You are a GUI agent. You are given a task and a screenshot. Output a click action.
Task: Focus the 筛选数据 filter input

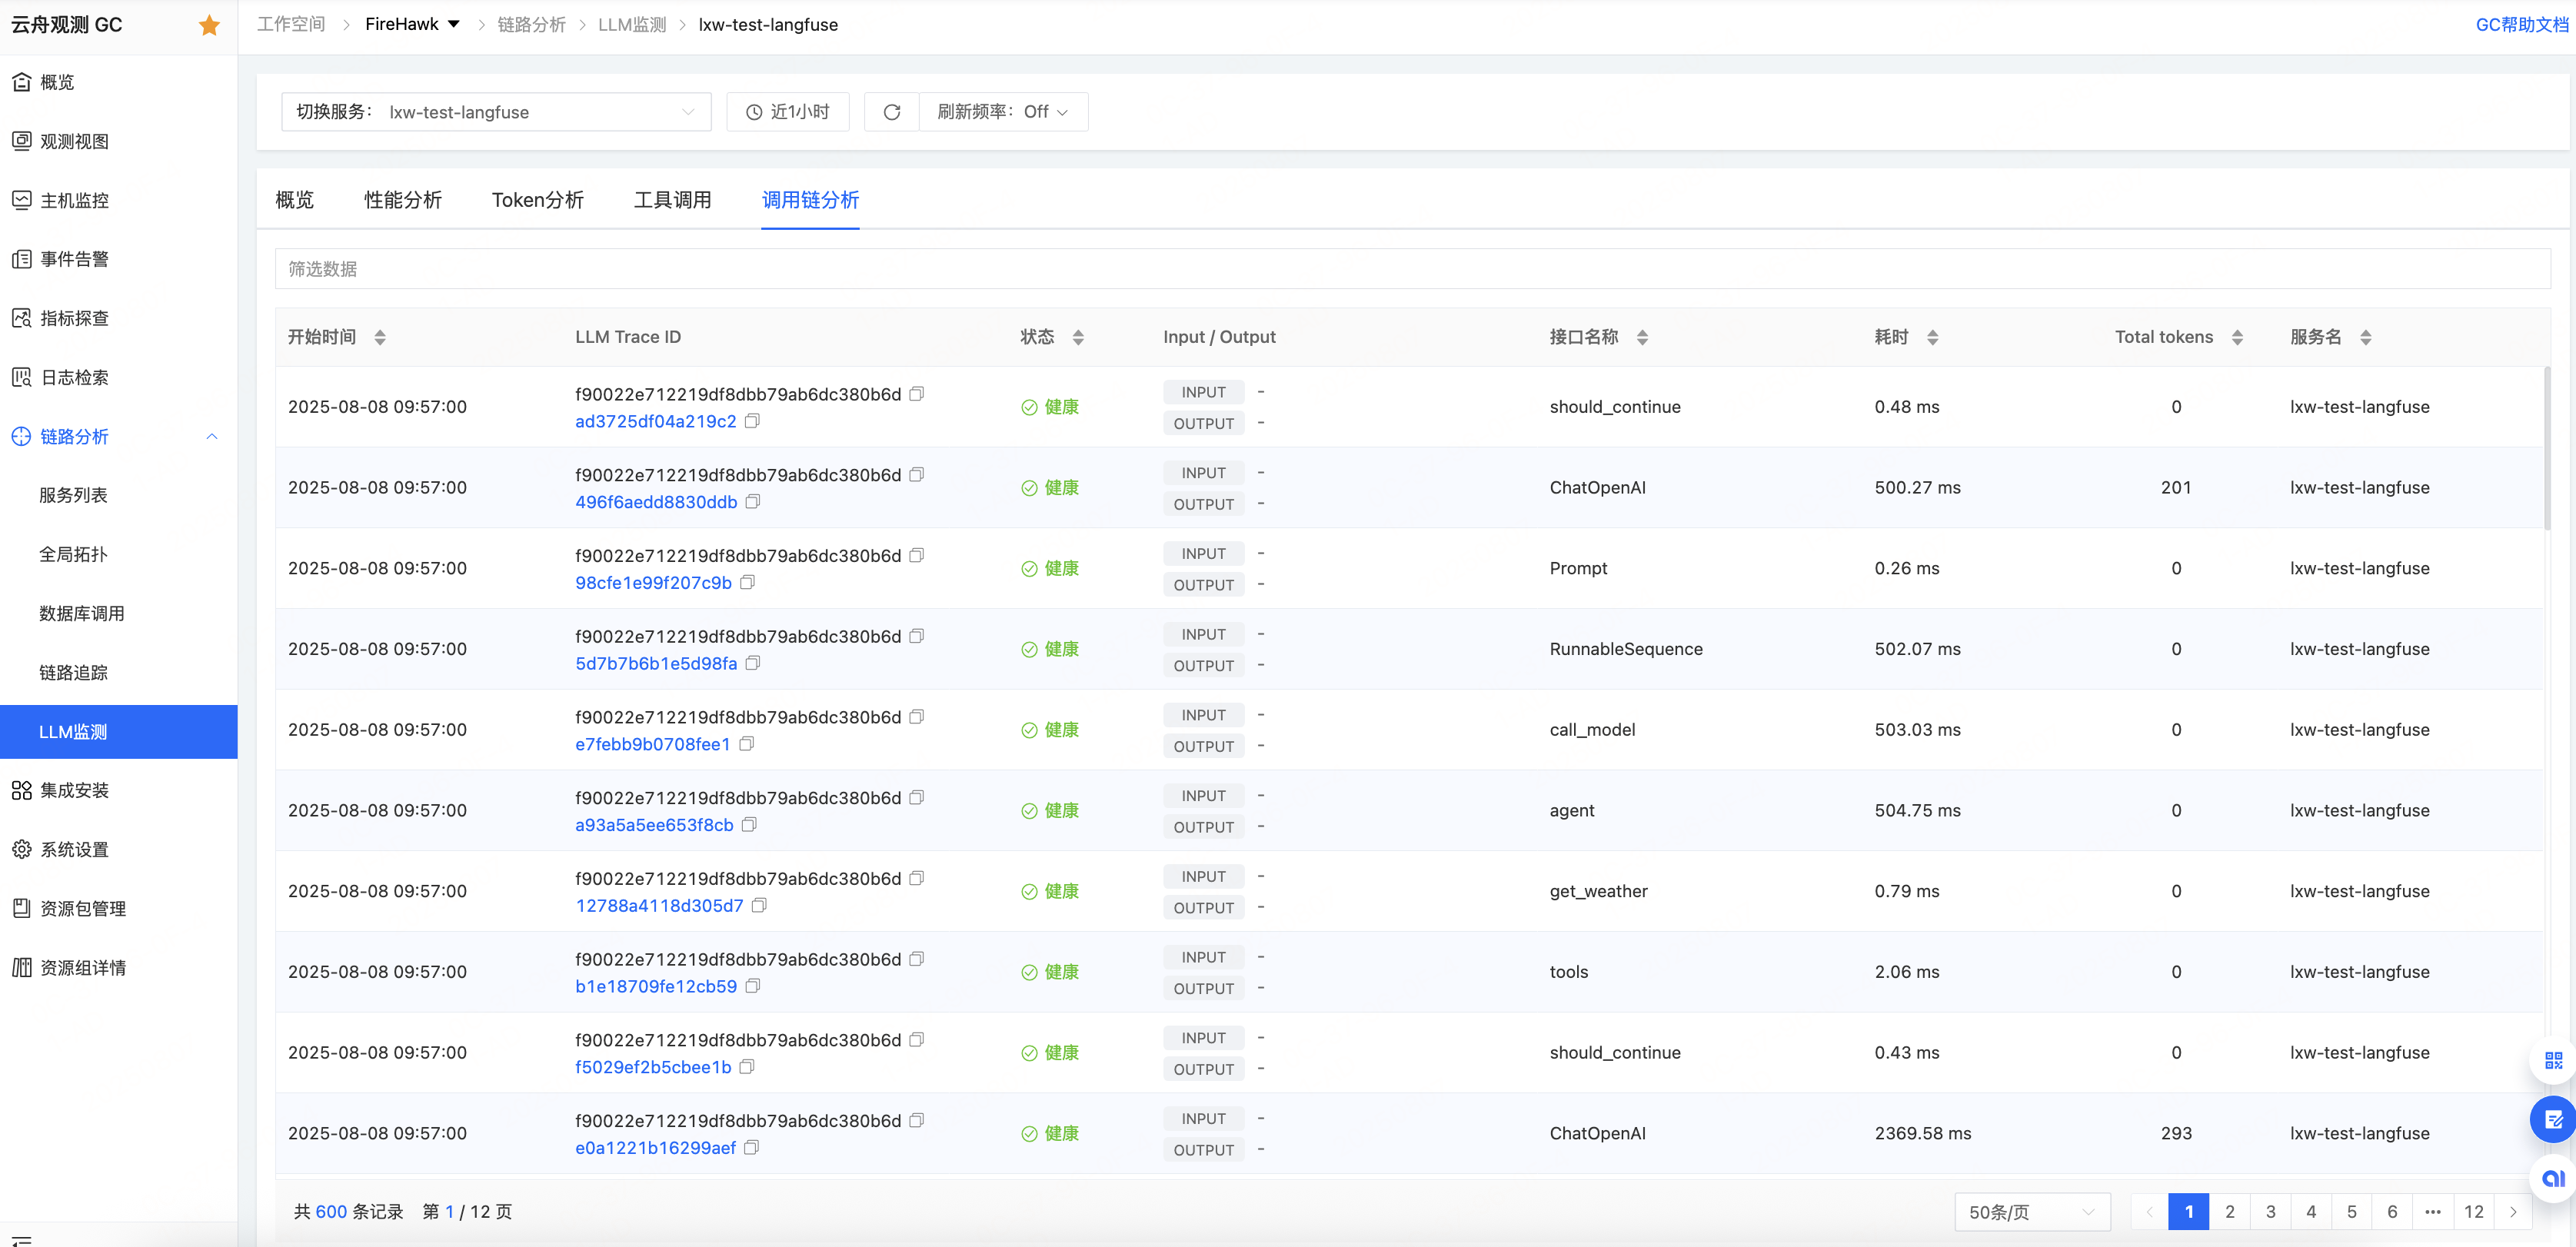pyautogui.click(x=1412, y=269)
